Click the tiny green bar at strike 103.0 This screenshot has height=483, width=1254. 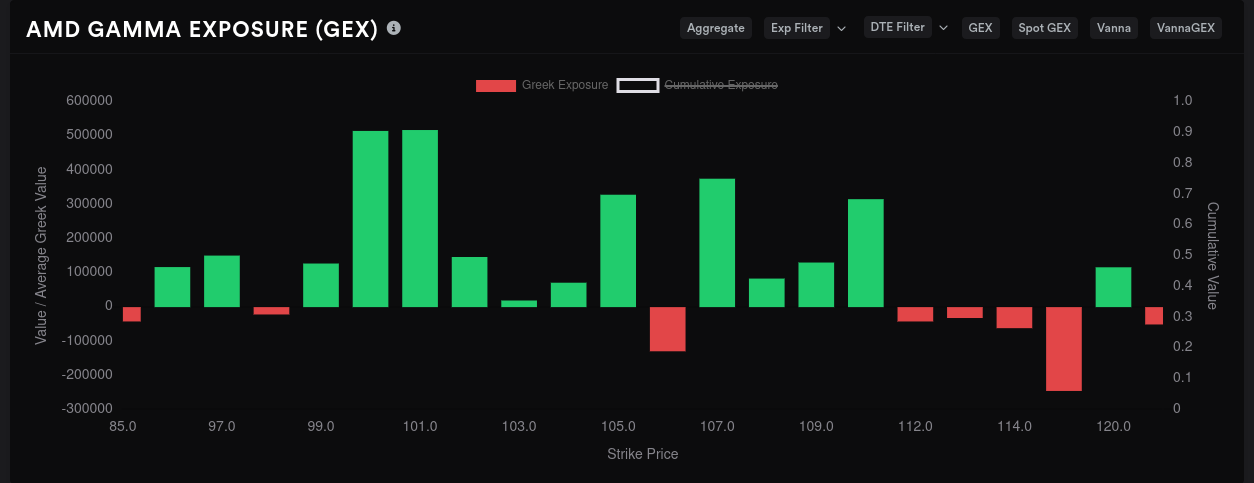click(519, 303)
